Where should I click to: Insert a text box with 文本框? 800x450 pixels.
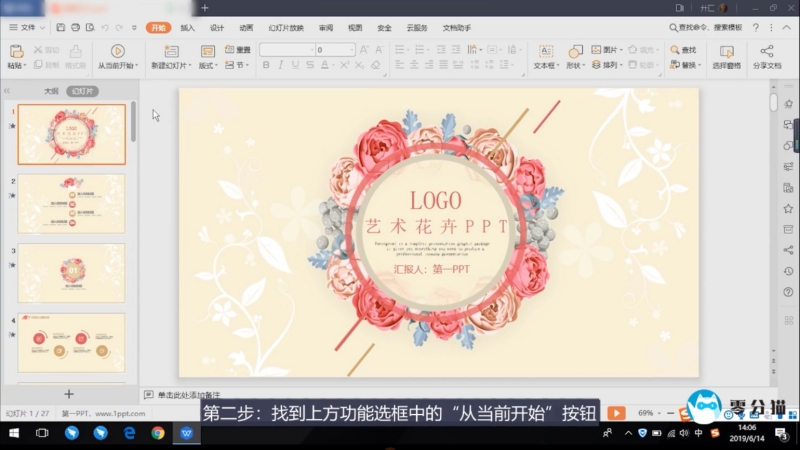click(x=544, y=50)
